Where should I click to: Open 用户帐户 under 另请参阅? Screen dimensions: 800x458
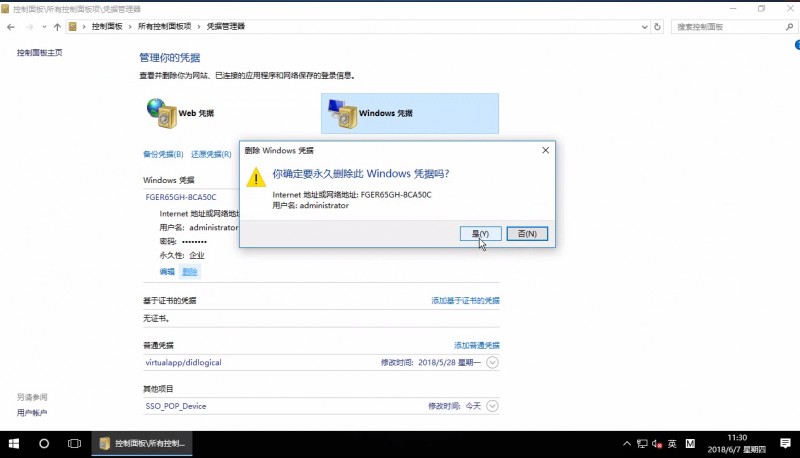click(x=32, y=413)
